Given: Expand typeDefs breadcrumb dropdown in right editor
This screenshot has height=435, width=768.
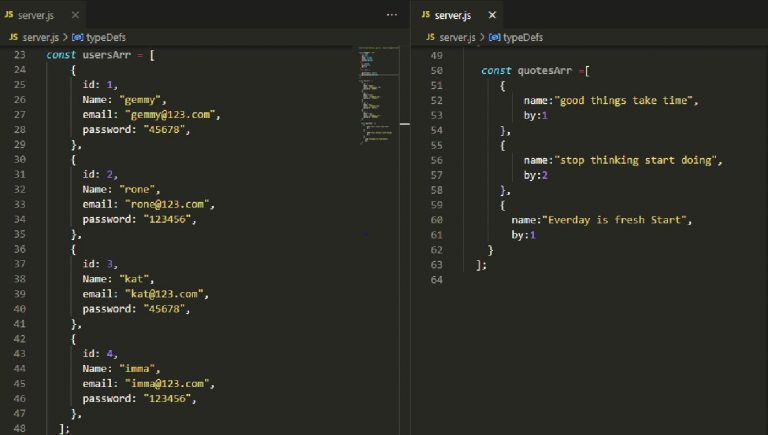Looking at the screenshot, I should pyautogui.click(x=524, y=37).
